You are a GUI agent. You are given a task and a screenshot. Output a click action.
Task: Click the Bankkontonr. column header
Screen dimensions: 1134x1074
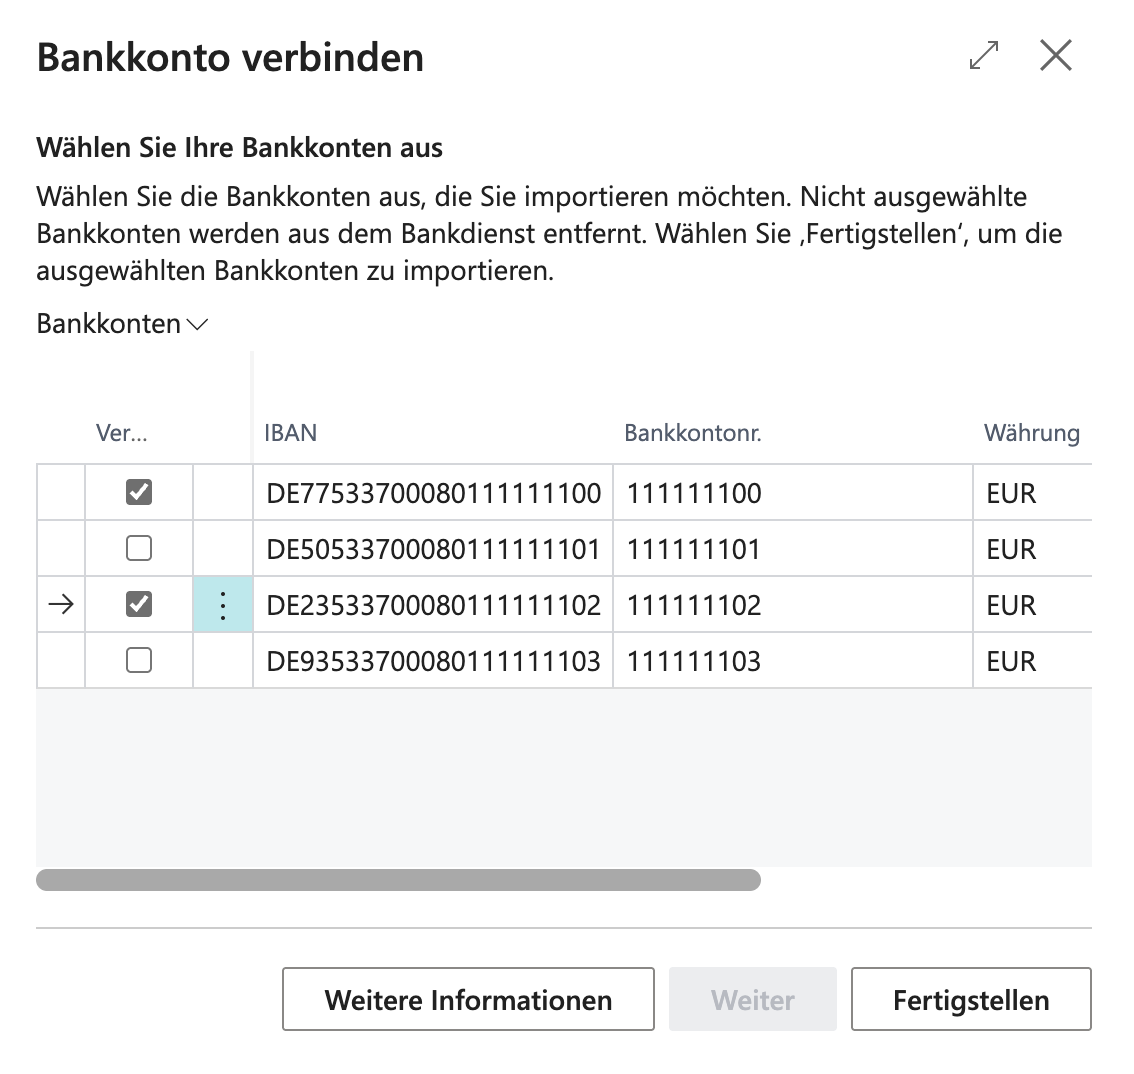point(693,432)
